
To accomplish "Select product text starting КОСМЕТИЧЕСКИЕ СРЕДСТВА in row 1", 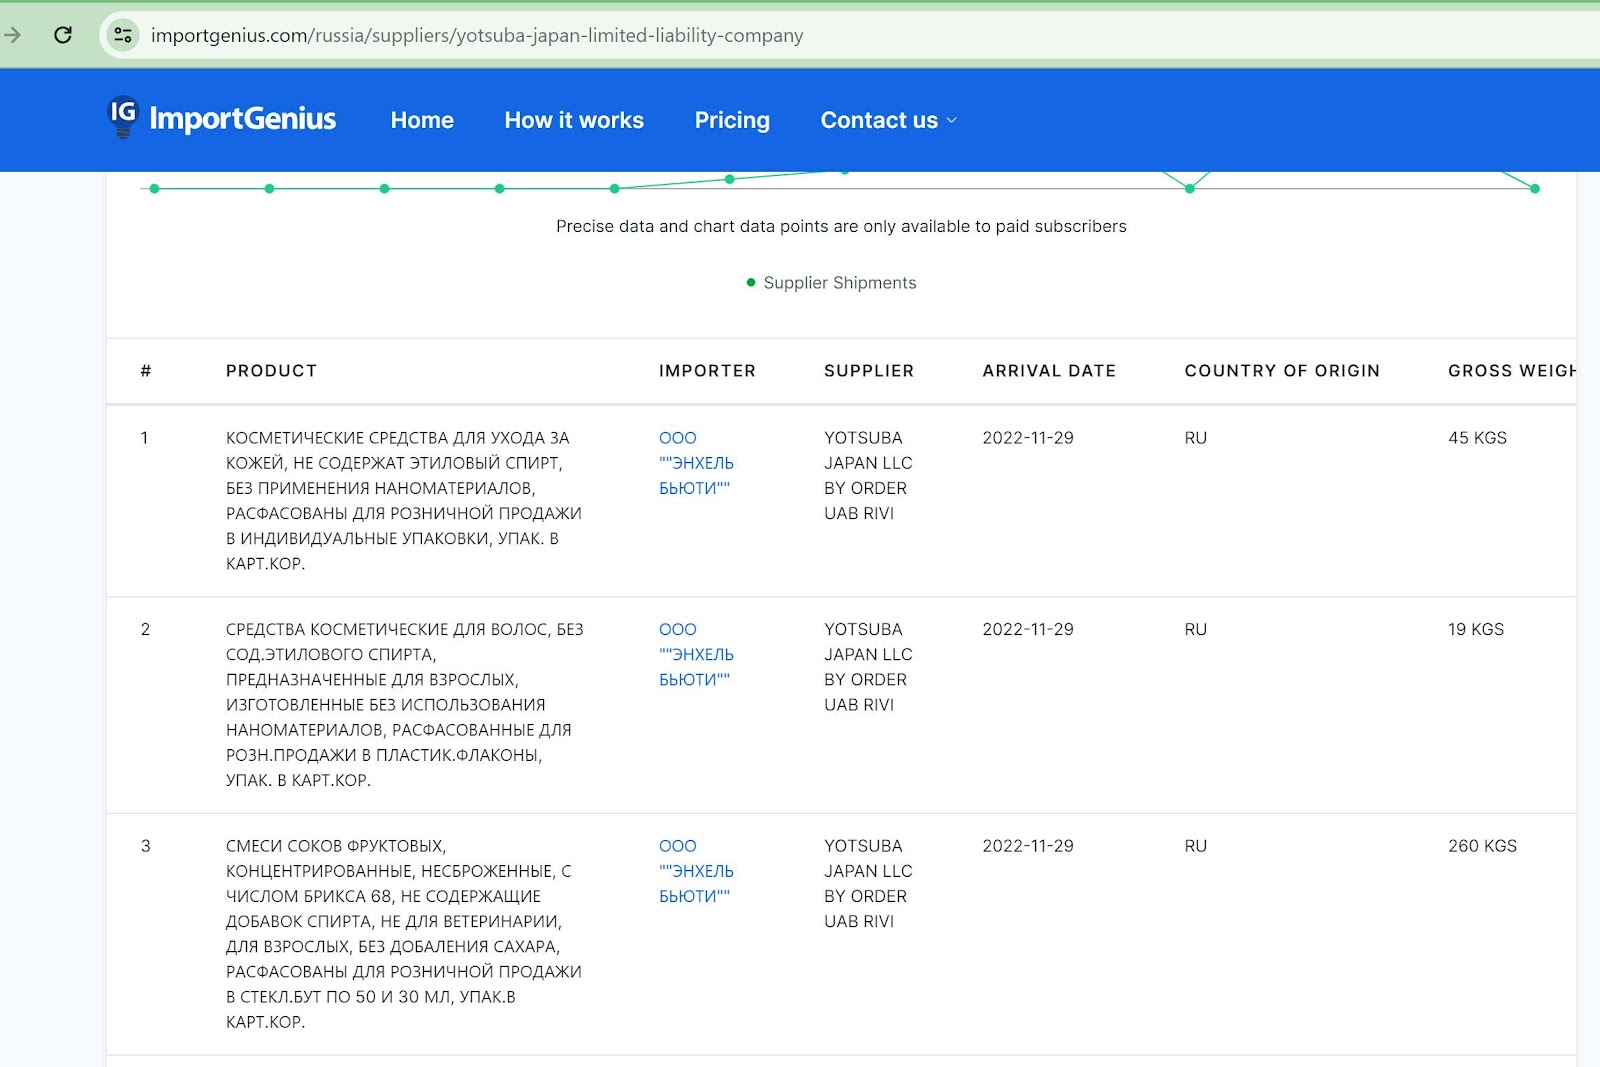I will point(404,501).
